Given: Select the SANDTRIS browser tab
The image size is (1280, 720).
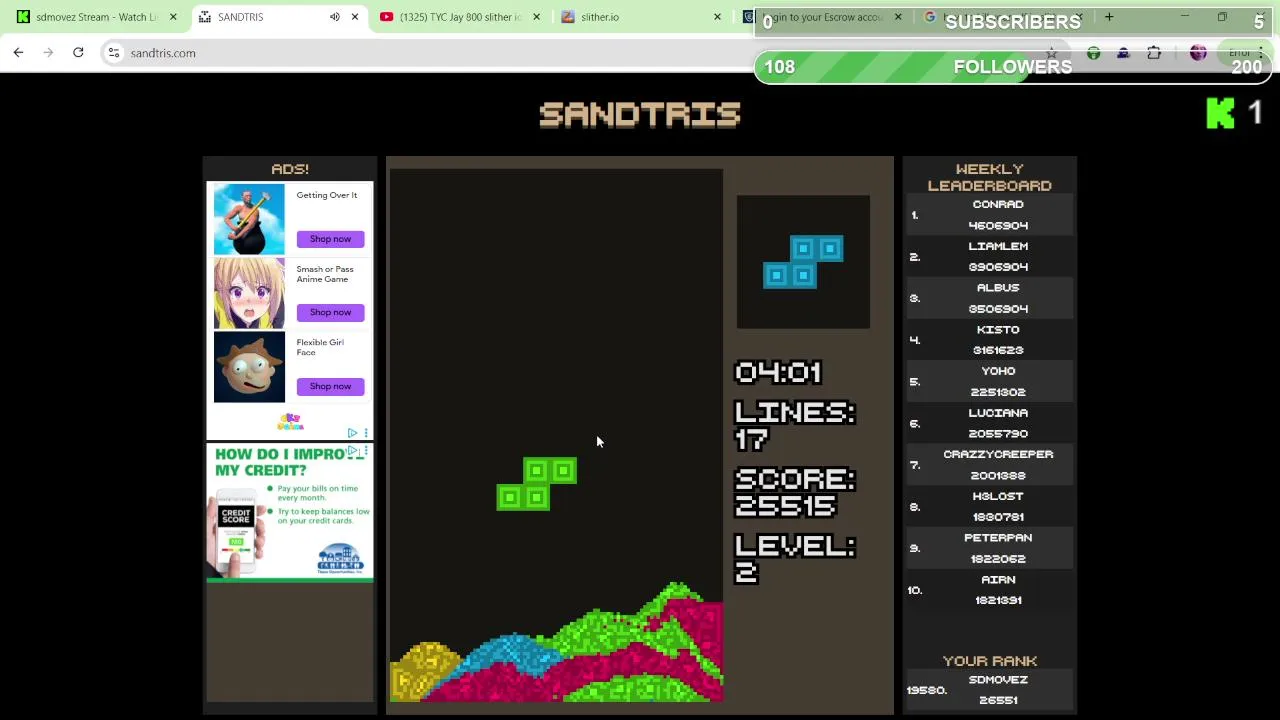Looking at the screenshot, I should [260, 17].
